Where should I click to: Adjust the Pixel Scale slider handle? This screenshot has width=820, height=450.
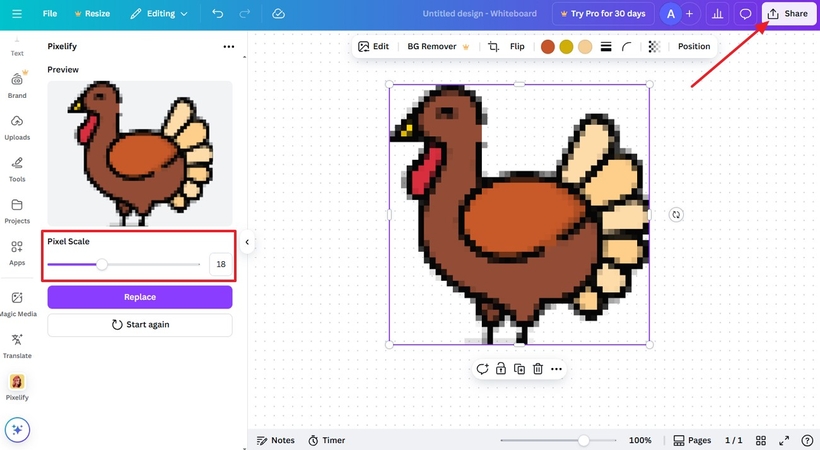tap(102, 264)
